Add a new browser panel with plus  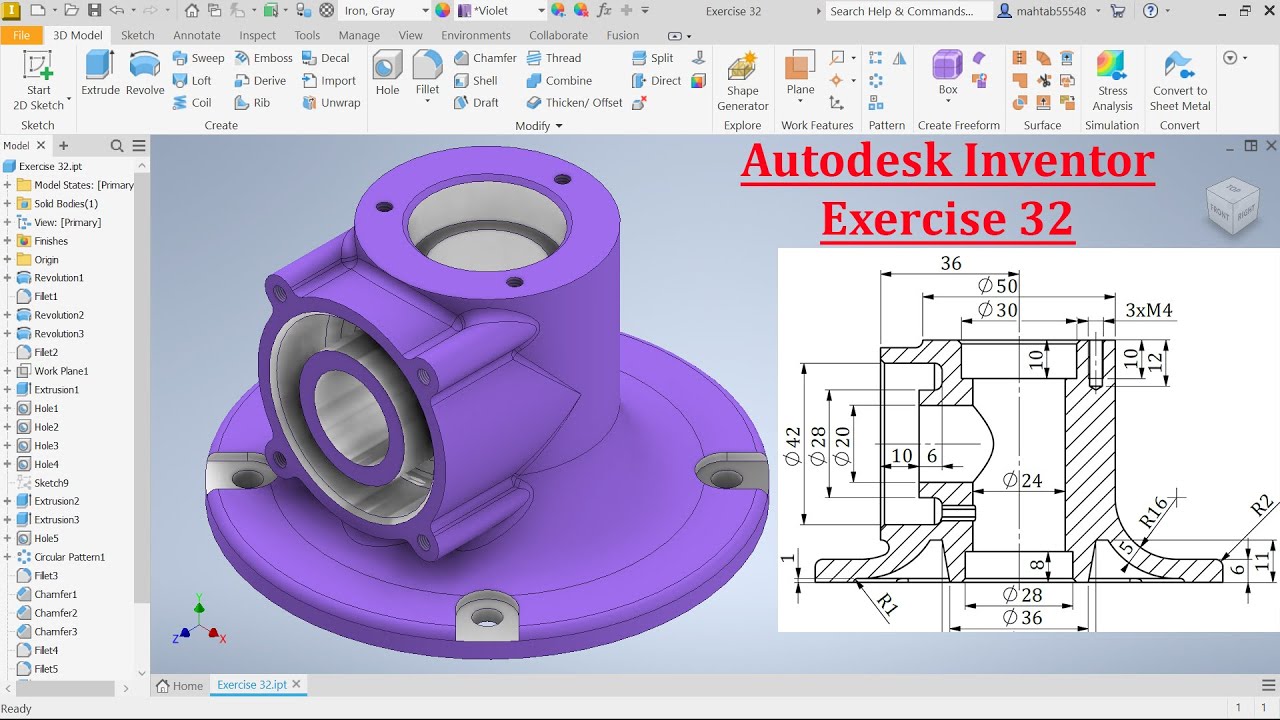64,146
